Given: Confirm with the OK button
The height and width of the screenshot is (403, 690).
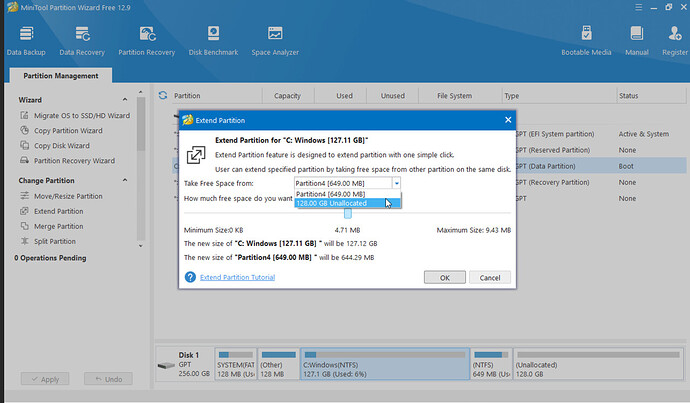Looking at the screenshot, I should (445, 278).
